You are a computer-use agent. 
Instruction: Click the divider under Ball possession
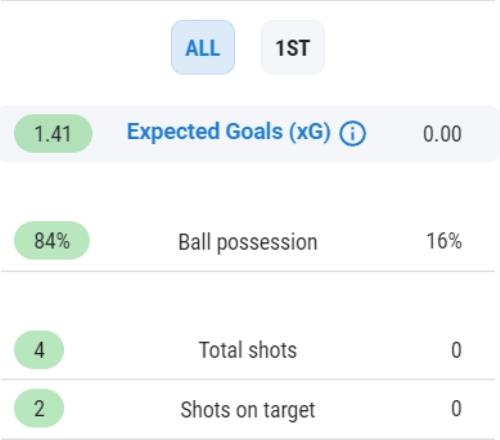pos(248,271)
